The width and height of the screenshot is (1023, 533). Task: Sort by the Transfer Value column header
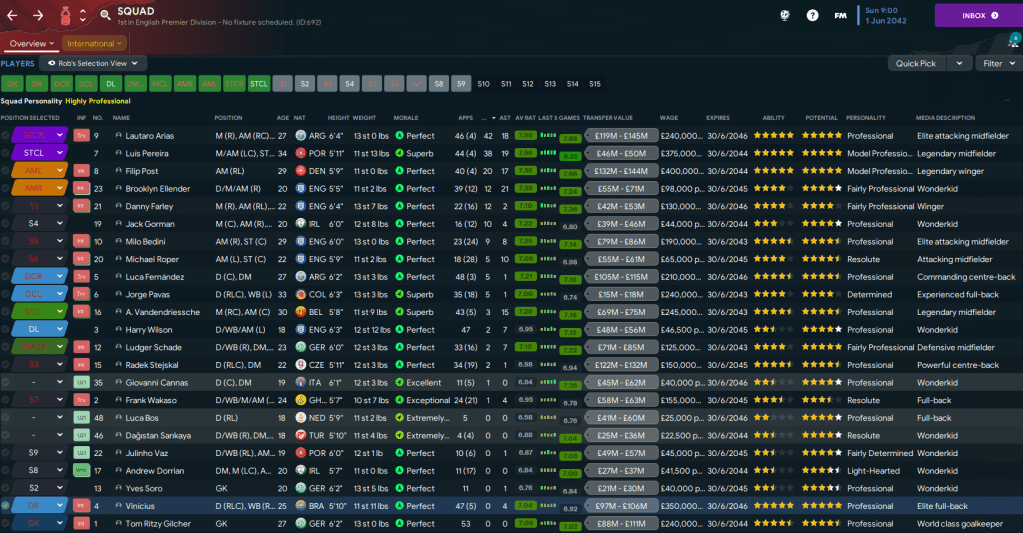(x=609, y=117)
